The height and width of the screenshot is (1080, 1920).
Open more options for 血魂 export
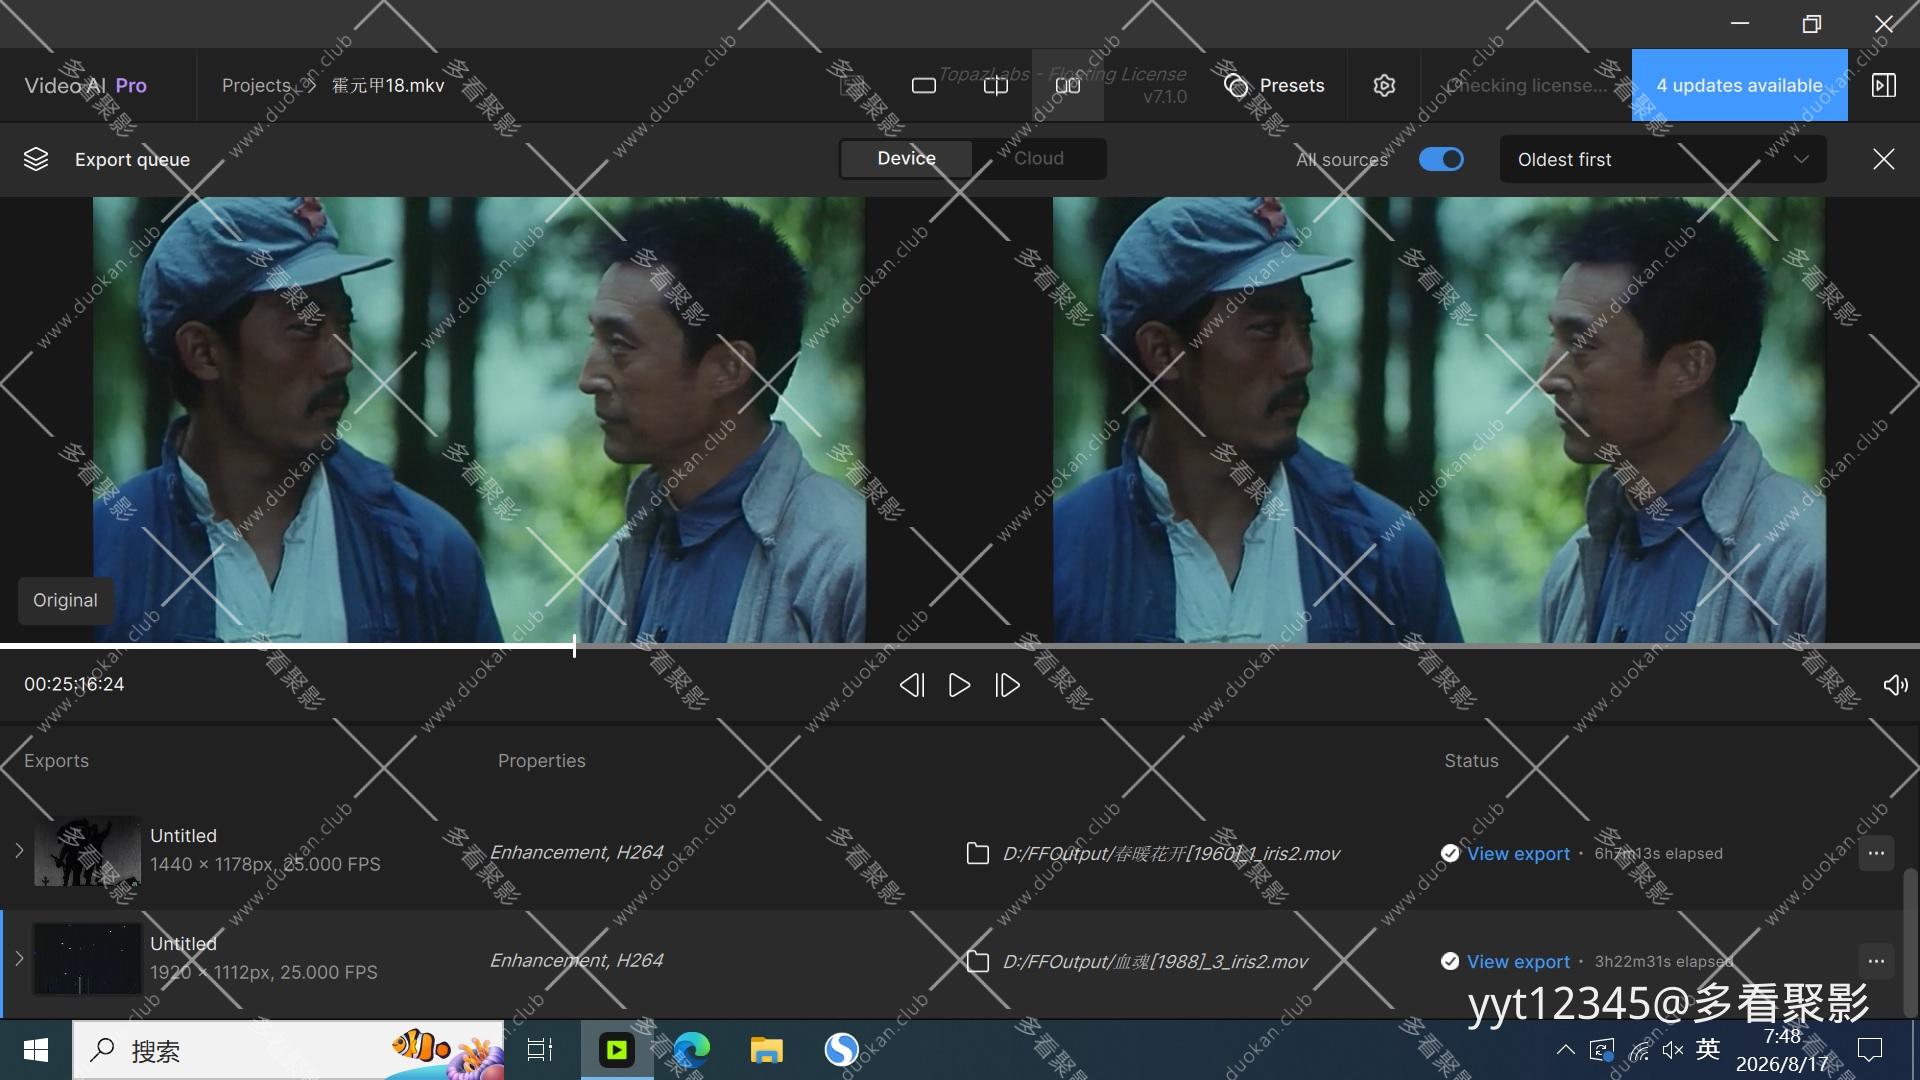[1876, 961]
